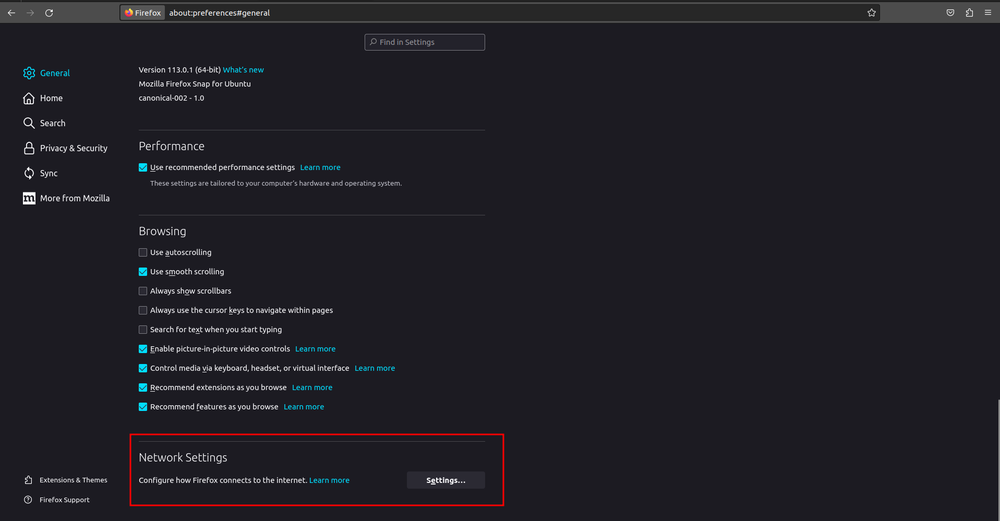Click the More from Mozilla logo icon
The width and height of the screenshot is (1000, 521).
tap(29, 198)
